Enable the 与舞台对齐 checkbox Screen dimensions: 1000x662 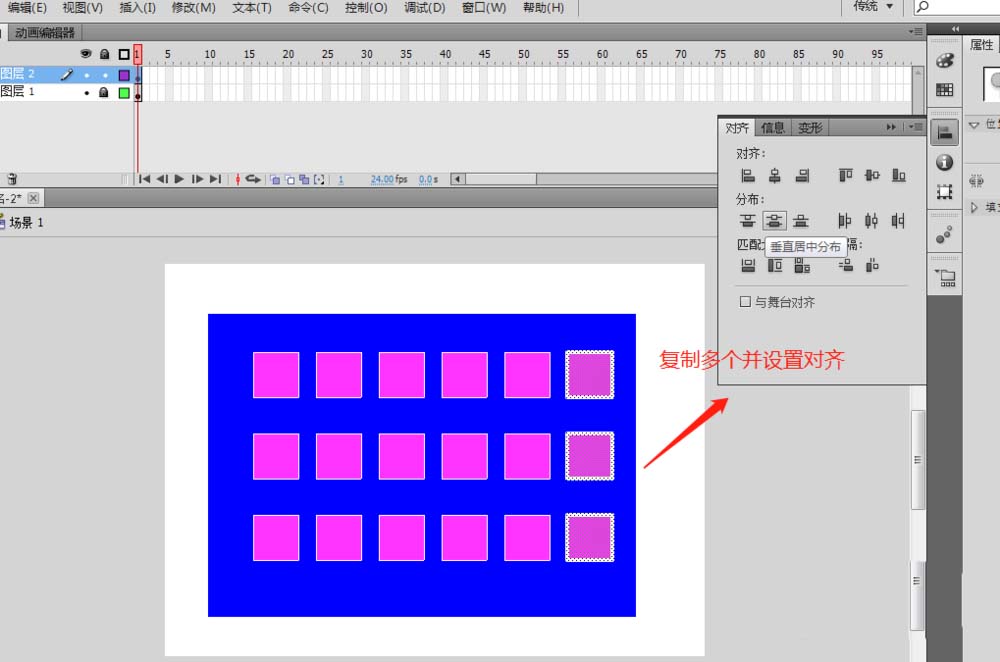744,302
